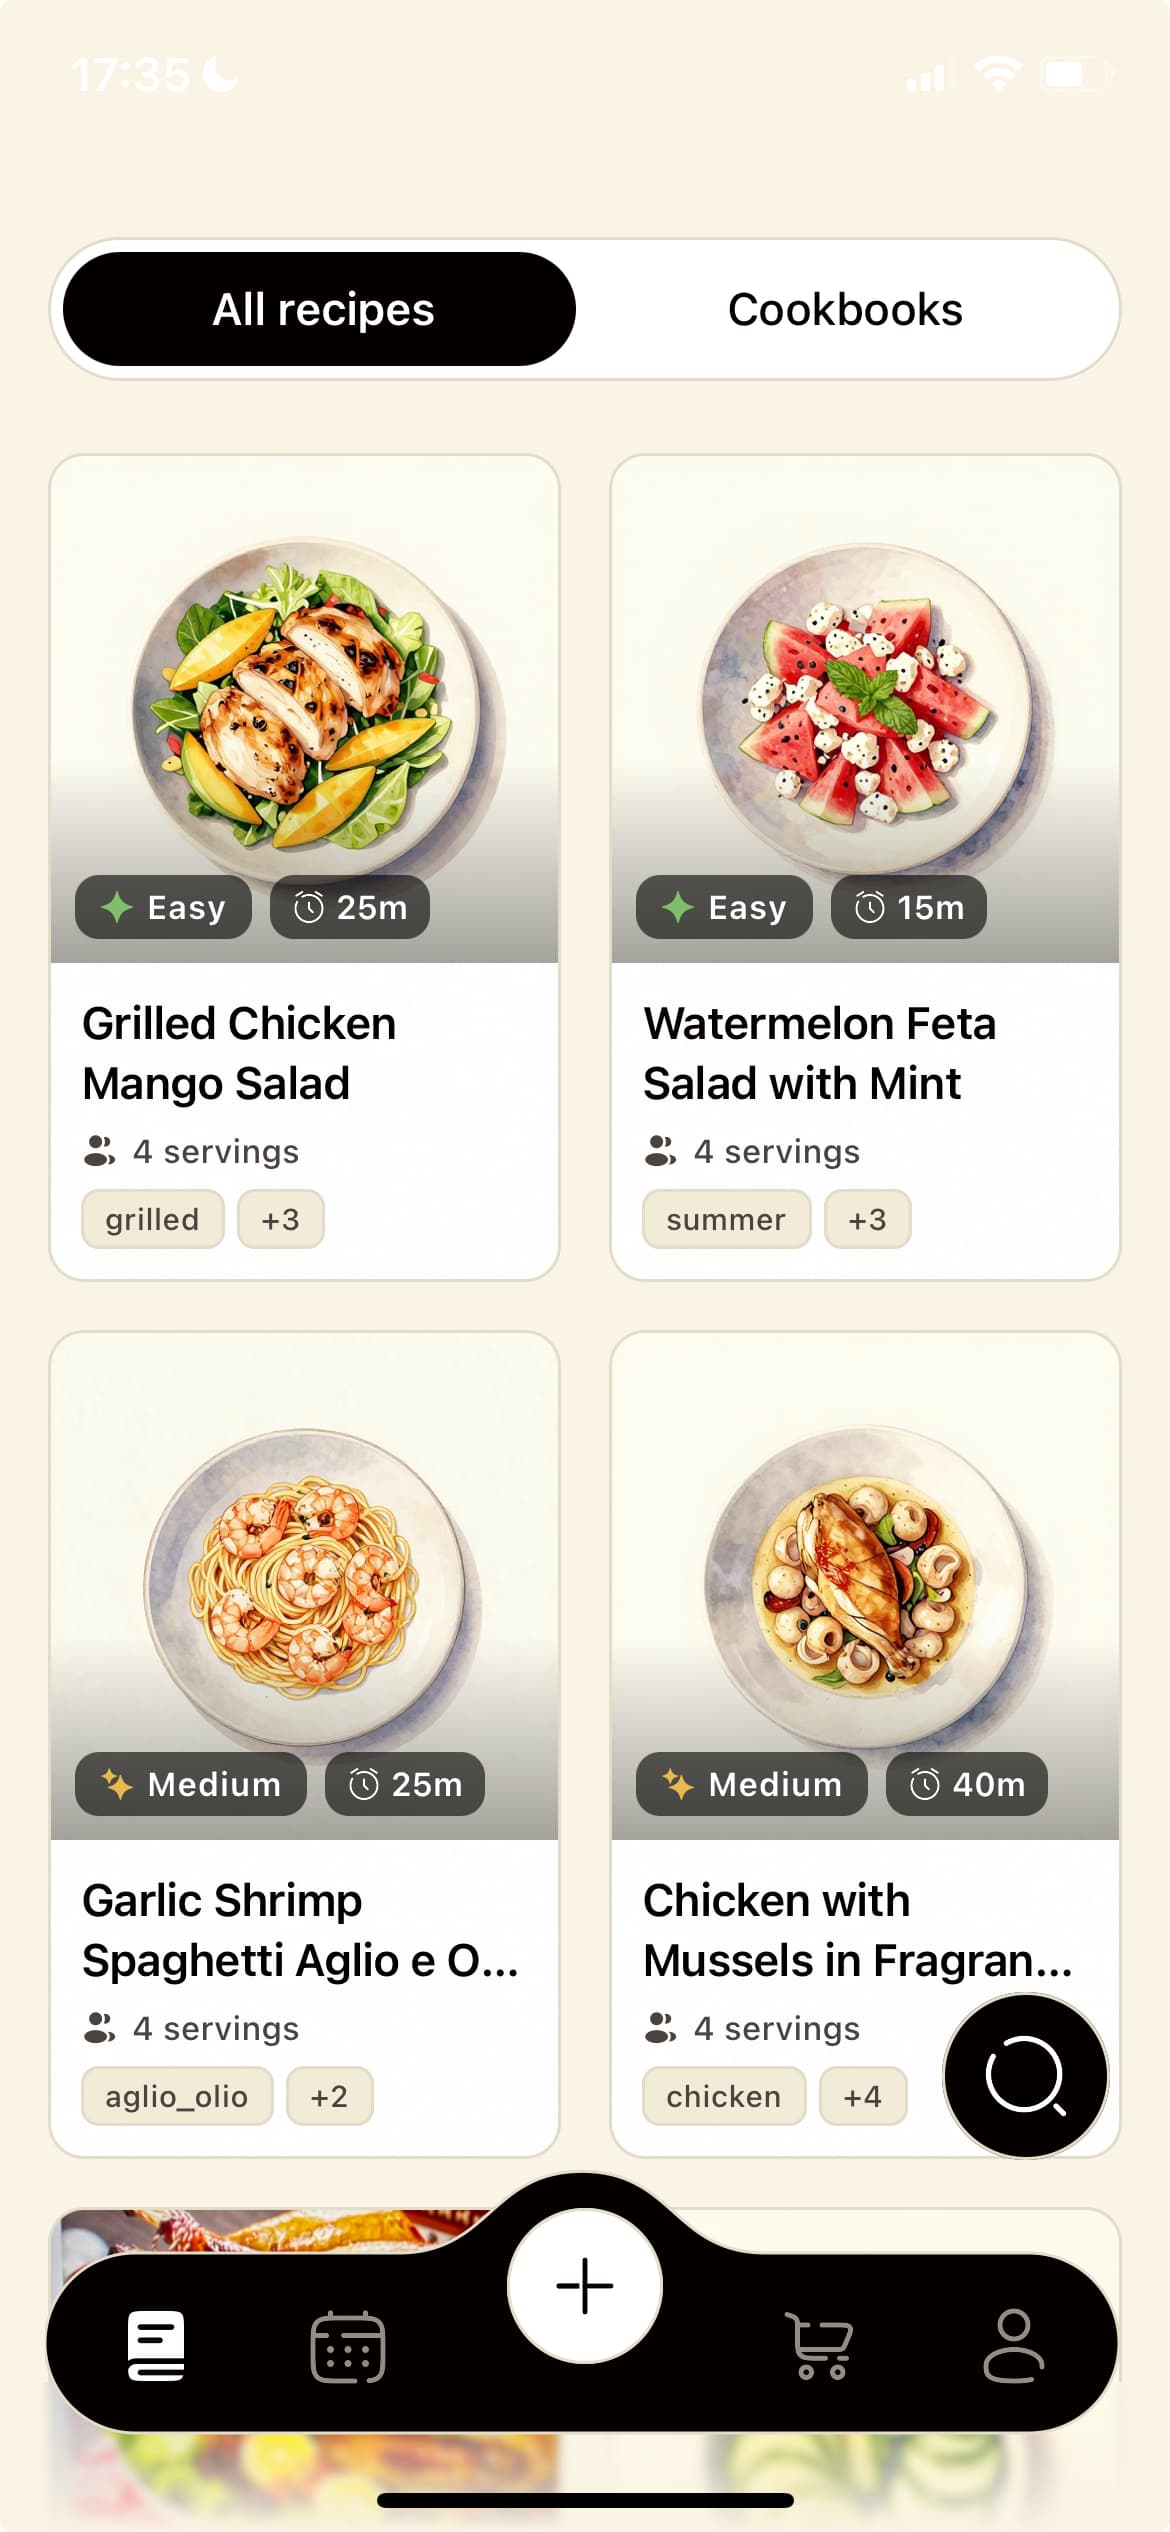
Task: Tap the 25m timer badge on Grilled Chicken
Action: pyautogui.click(x=350, y=908)
